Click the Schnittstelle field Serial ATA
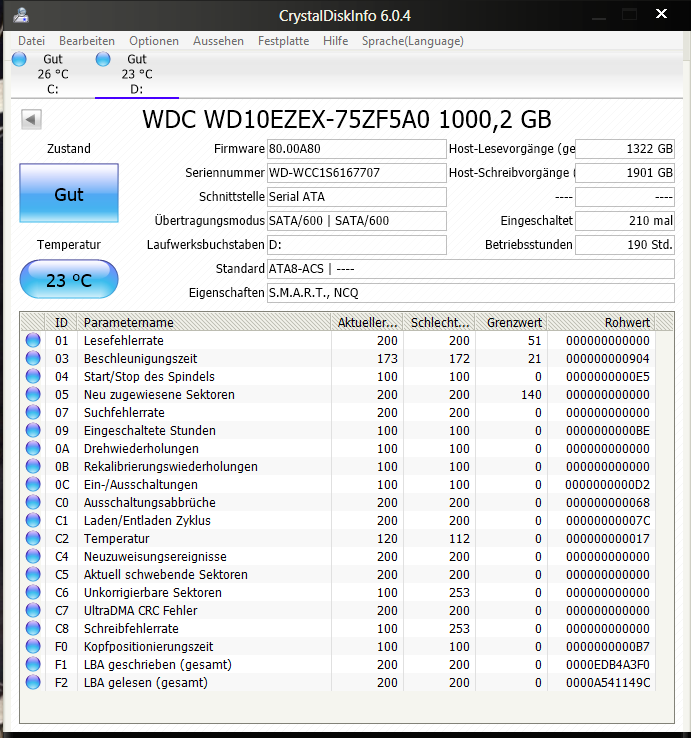Screen dimensions: 691x738 click(x=357, y=197)
